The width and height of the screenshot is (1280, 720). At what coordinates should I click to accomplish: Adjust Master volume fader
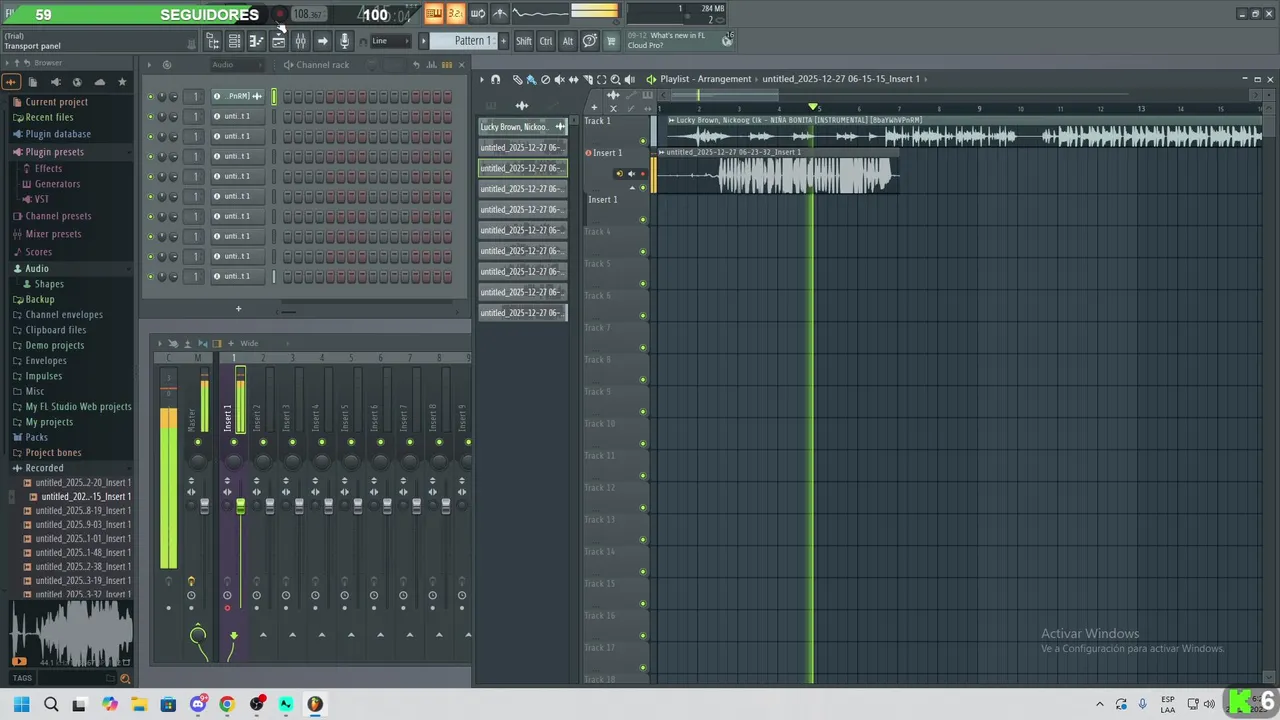204,507
